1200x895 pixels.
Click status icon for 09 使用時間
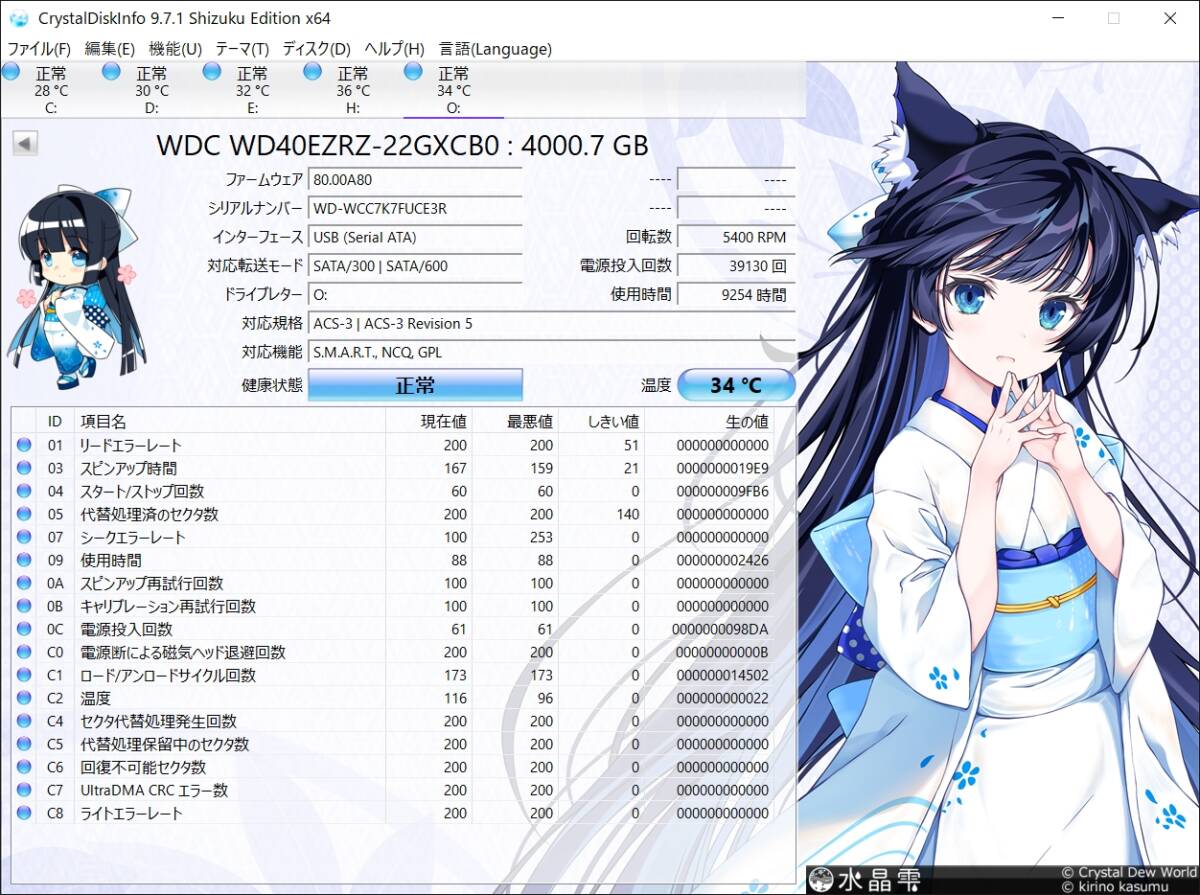(x=24, y=560)
